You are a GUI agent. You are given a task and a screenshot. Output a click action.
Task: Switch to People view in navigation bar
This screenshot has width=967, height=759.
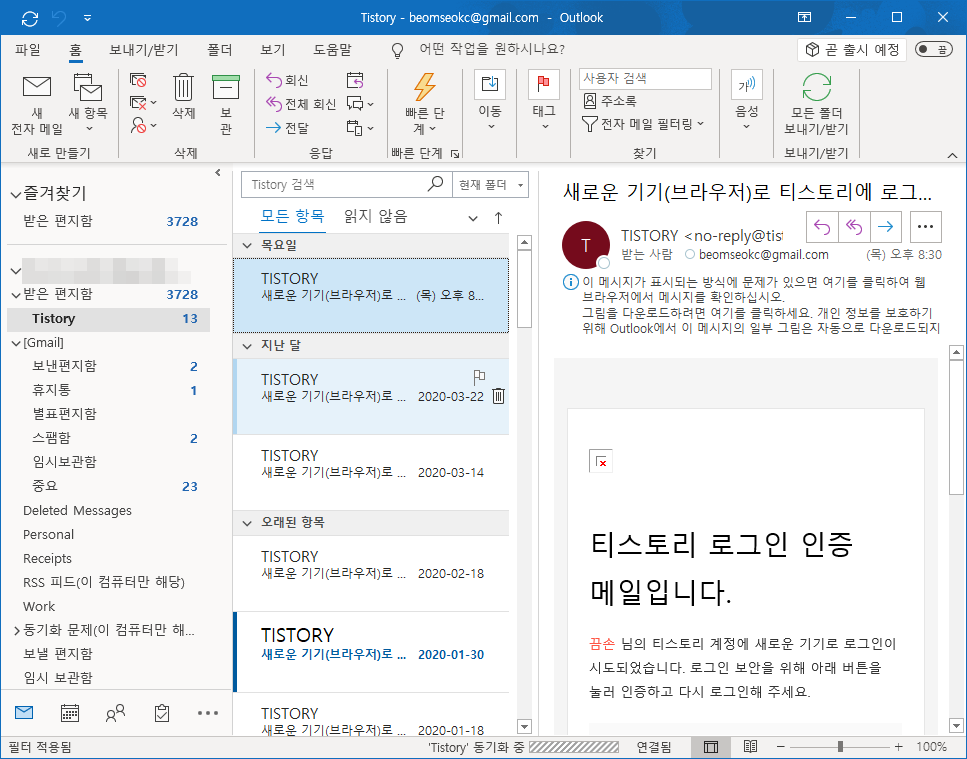pos(115,713)
